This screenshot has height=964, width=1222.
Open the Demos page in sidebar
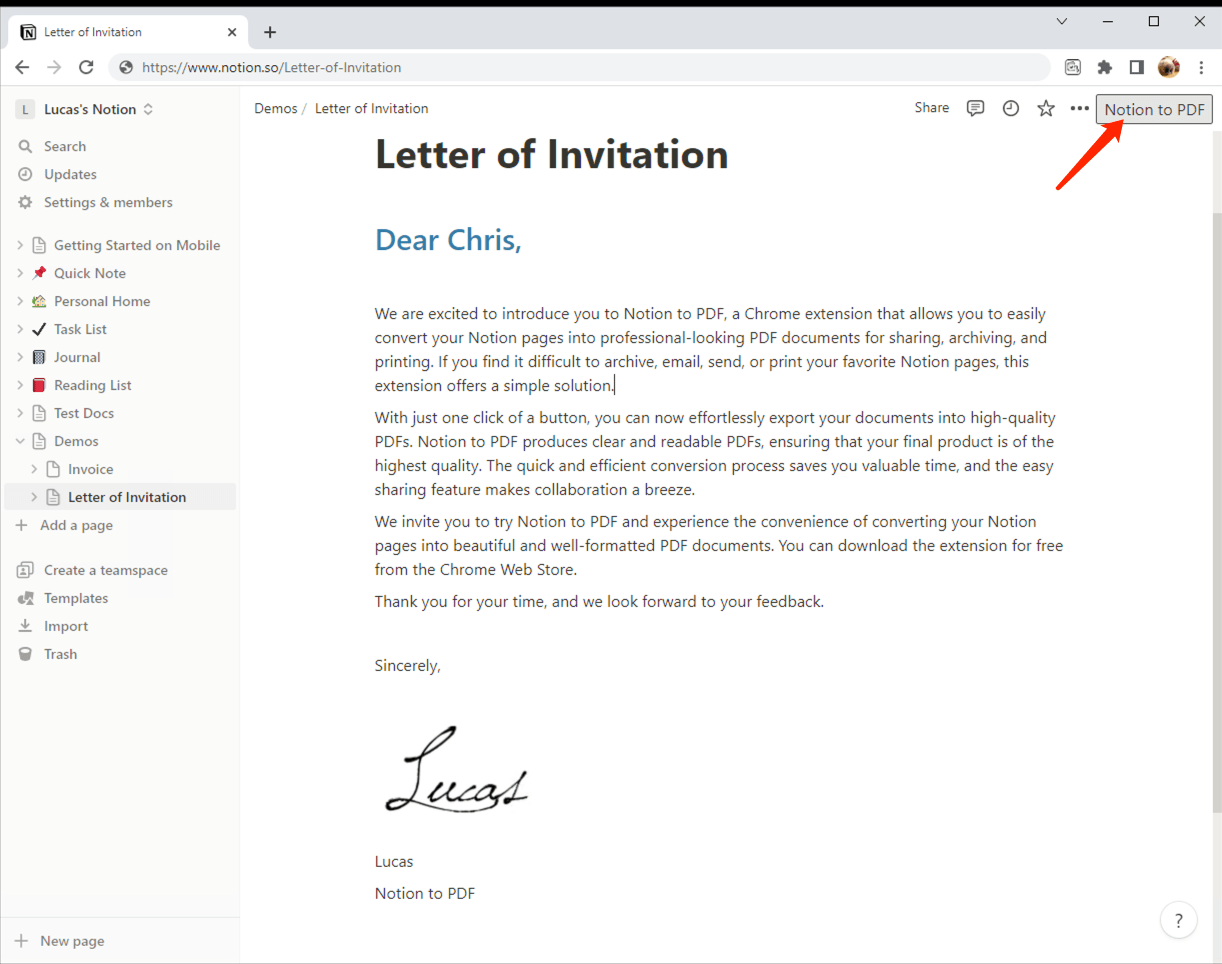(x=76, y=441)
